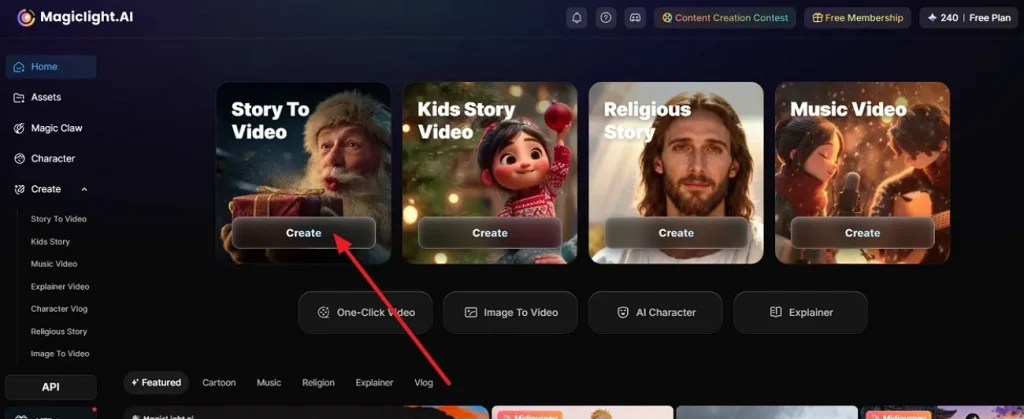Select the Music tab

(269, 382)
